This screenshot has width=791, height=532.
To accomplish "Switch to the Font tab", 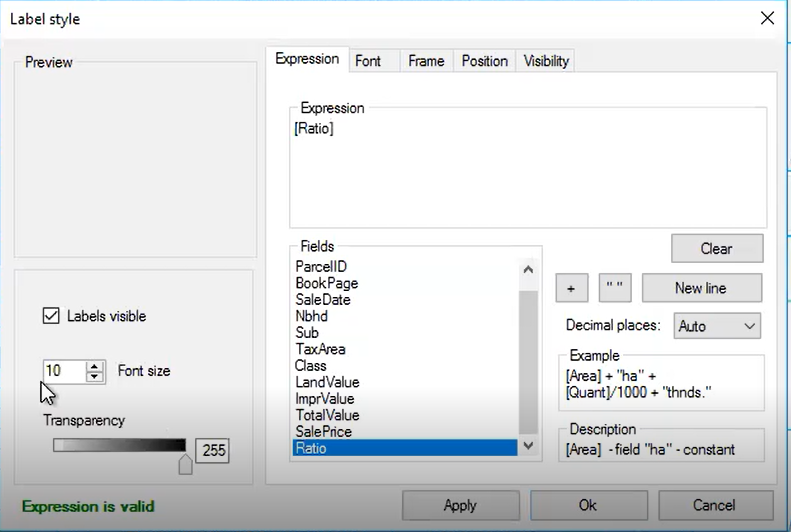I will click(x=374, y=61).
